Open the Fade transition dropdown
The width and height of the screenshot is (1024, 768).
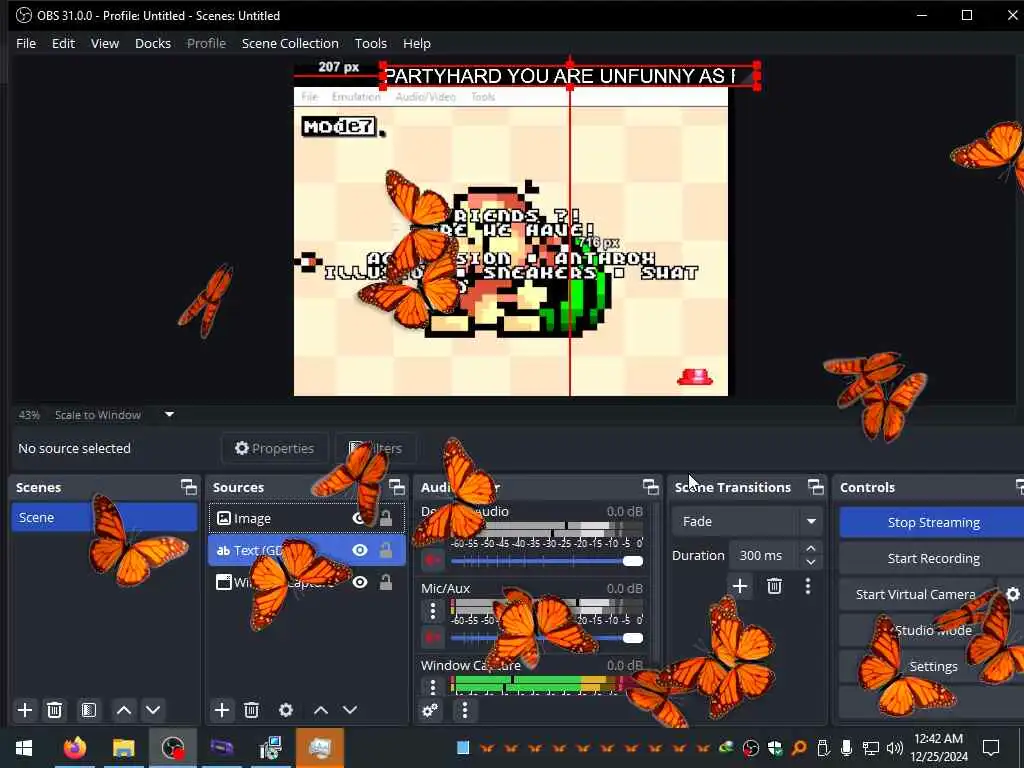(x=746, y=521)
